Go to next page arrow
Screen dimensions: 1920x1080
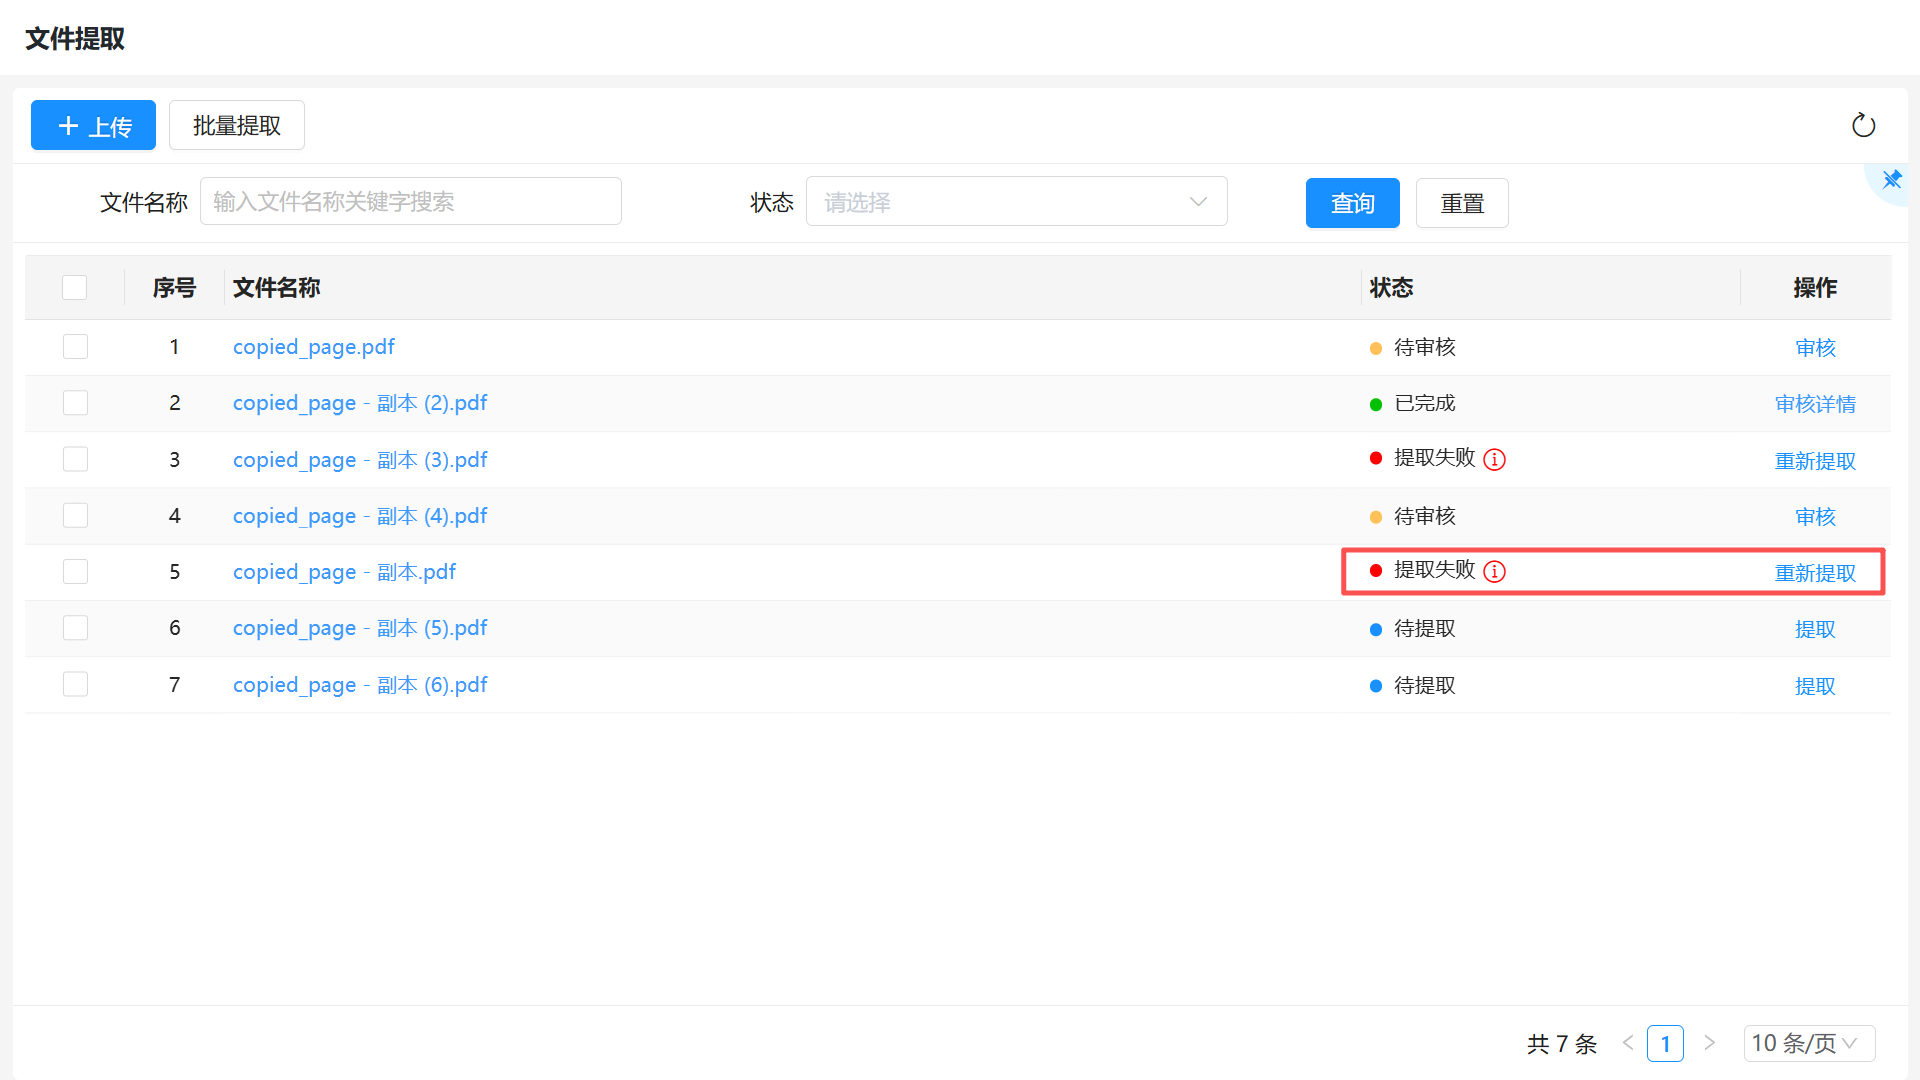point(1710,1043)
